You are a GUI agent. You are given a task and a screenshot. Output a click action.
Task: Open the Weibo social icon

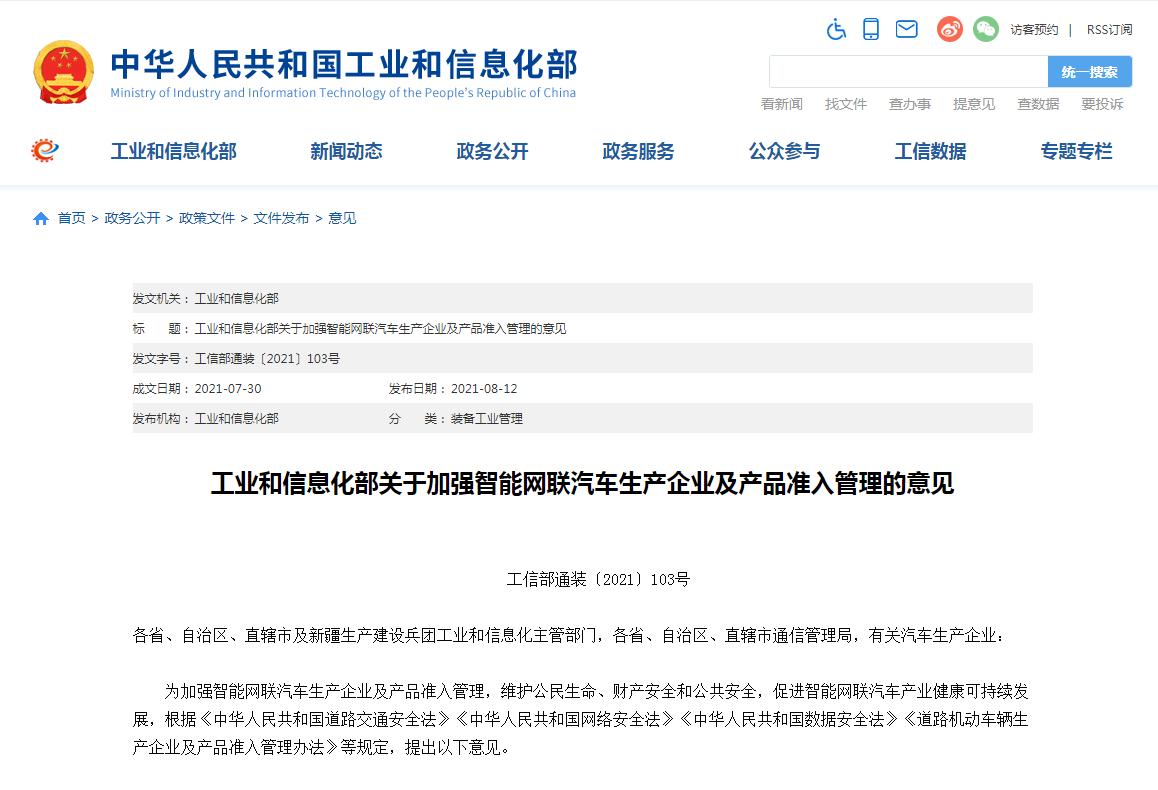[x=949, y=29]
